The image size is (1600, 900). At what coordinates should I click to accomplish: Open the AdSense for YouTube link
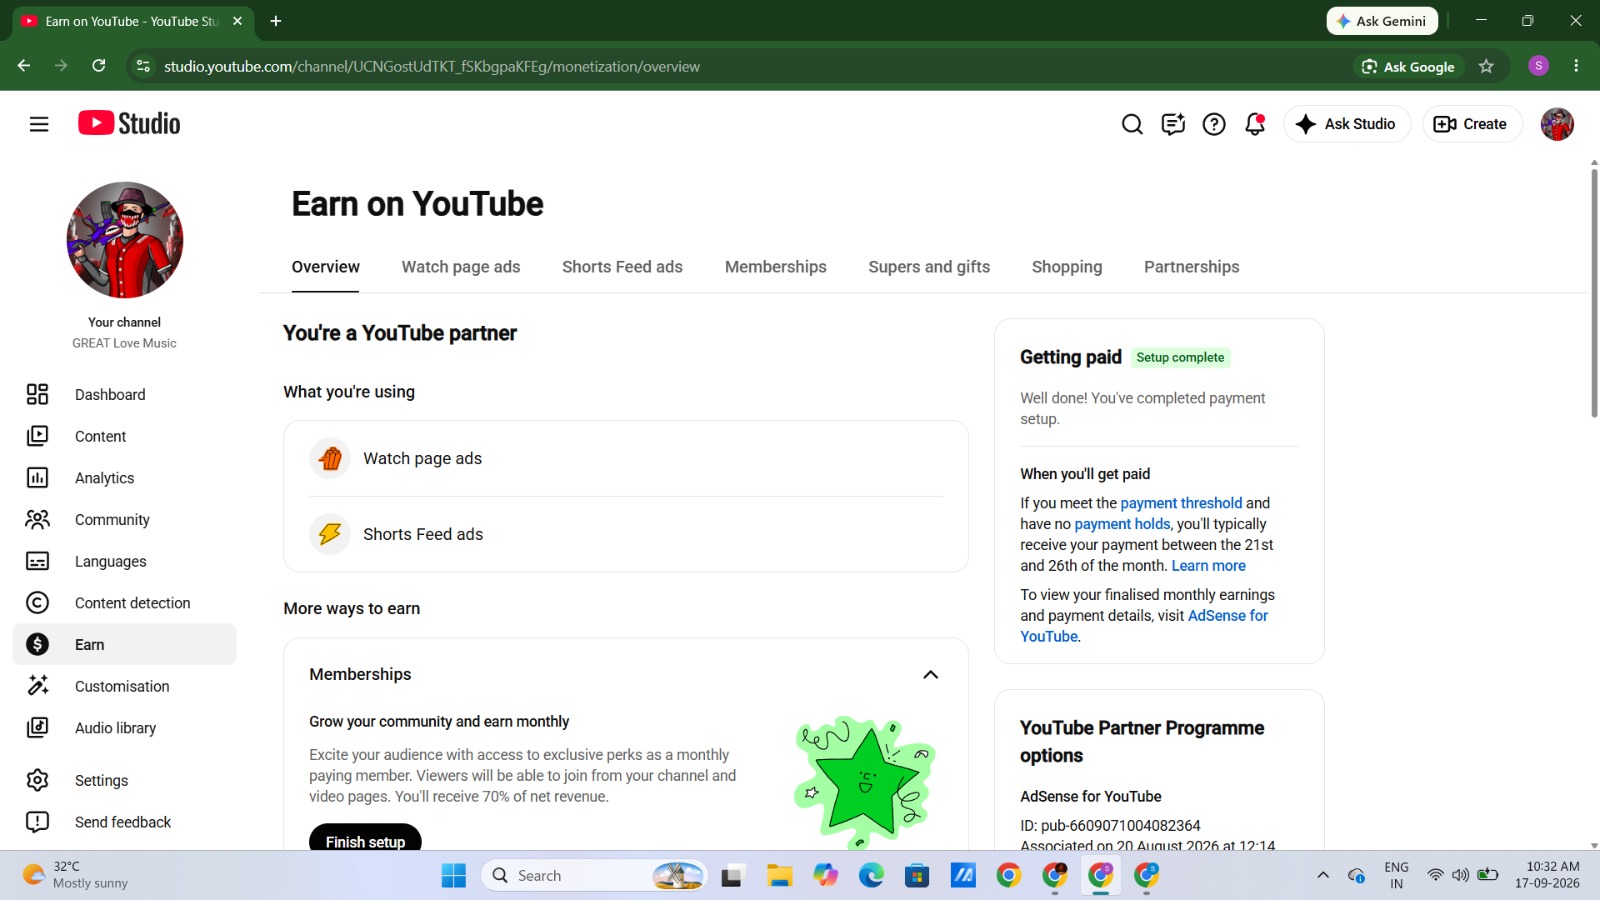click(x=1144, y=626)
